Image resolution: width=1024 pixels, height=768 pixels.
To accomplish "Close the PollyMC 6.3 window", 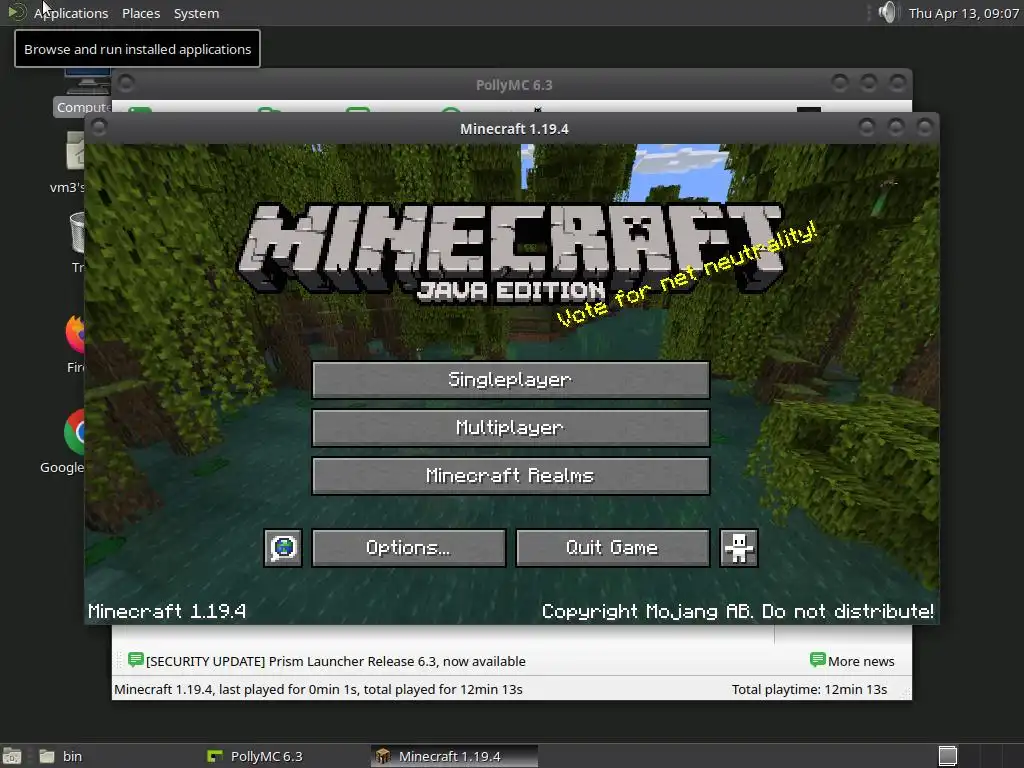I will click(x=897, y=83).
